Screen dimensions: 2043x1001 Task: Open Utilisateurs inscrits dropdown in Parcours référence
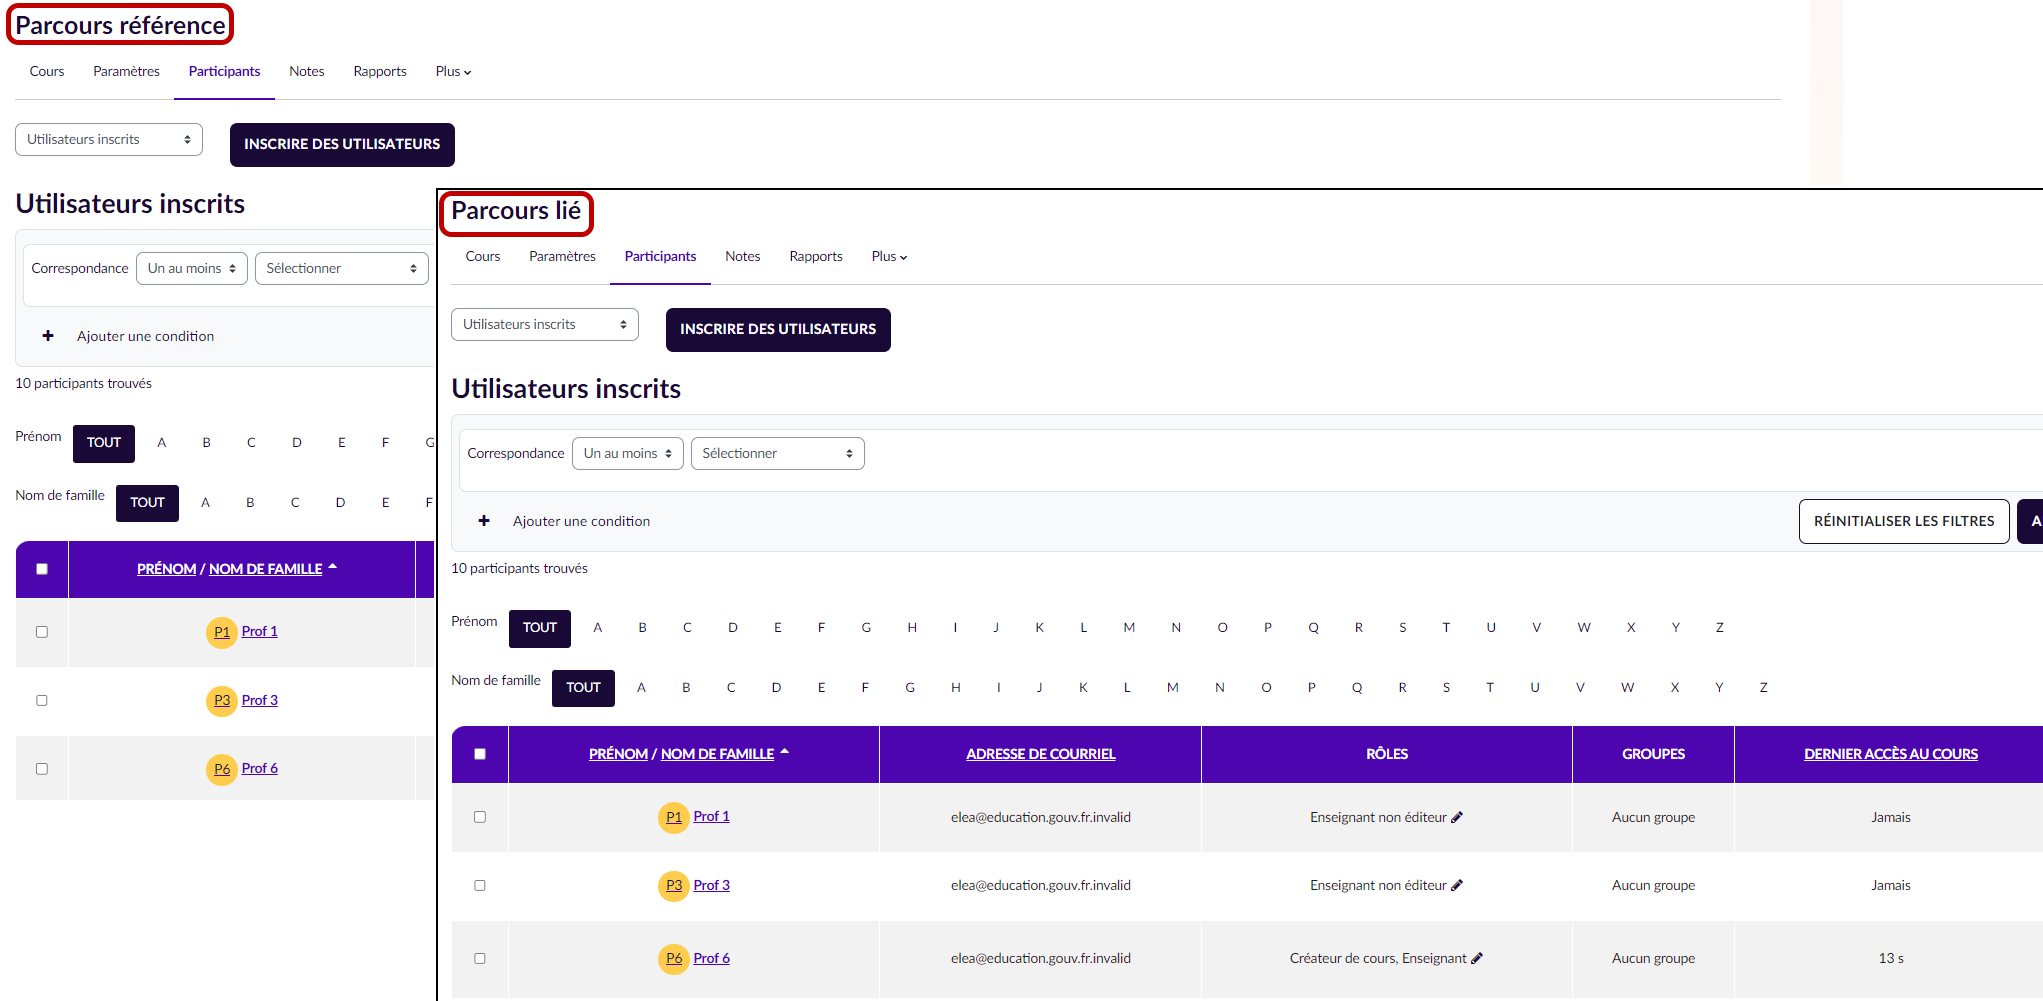pyautogui.click(x=109, y=139)
